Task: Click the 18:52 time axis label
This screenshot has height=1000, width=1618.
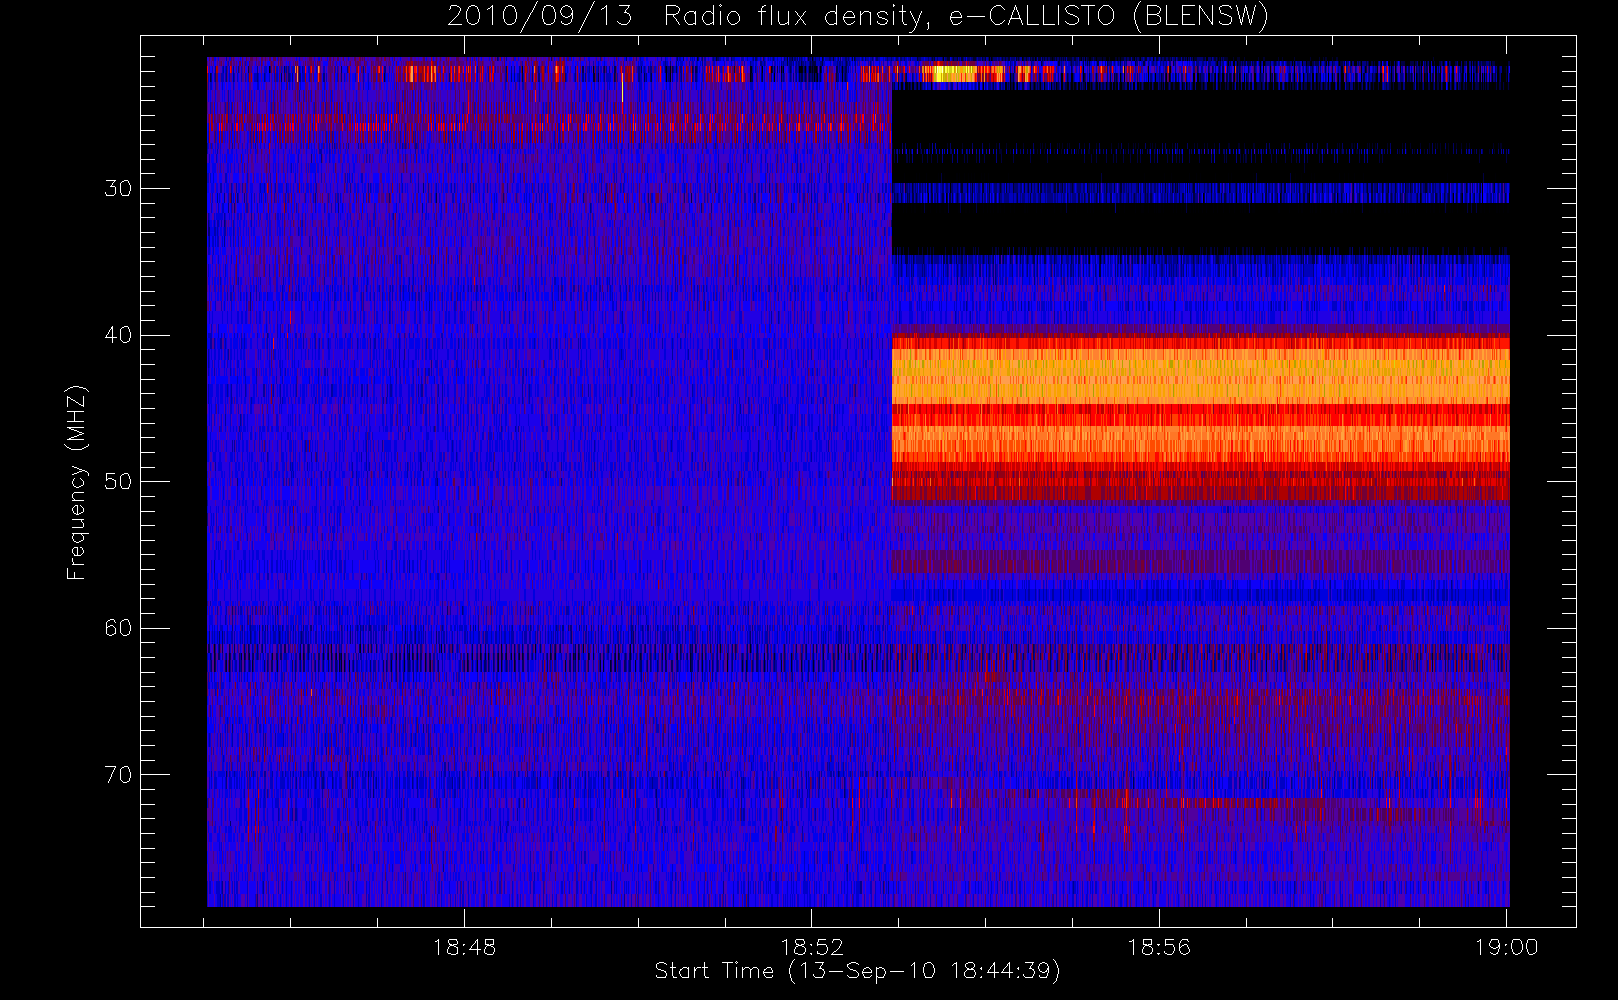Action: [811, 947]
